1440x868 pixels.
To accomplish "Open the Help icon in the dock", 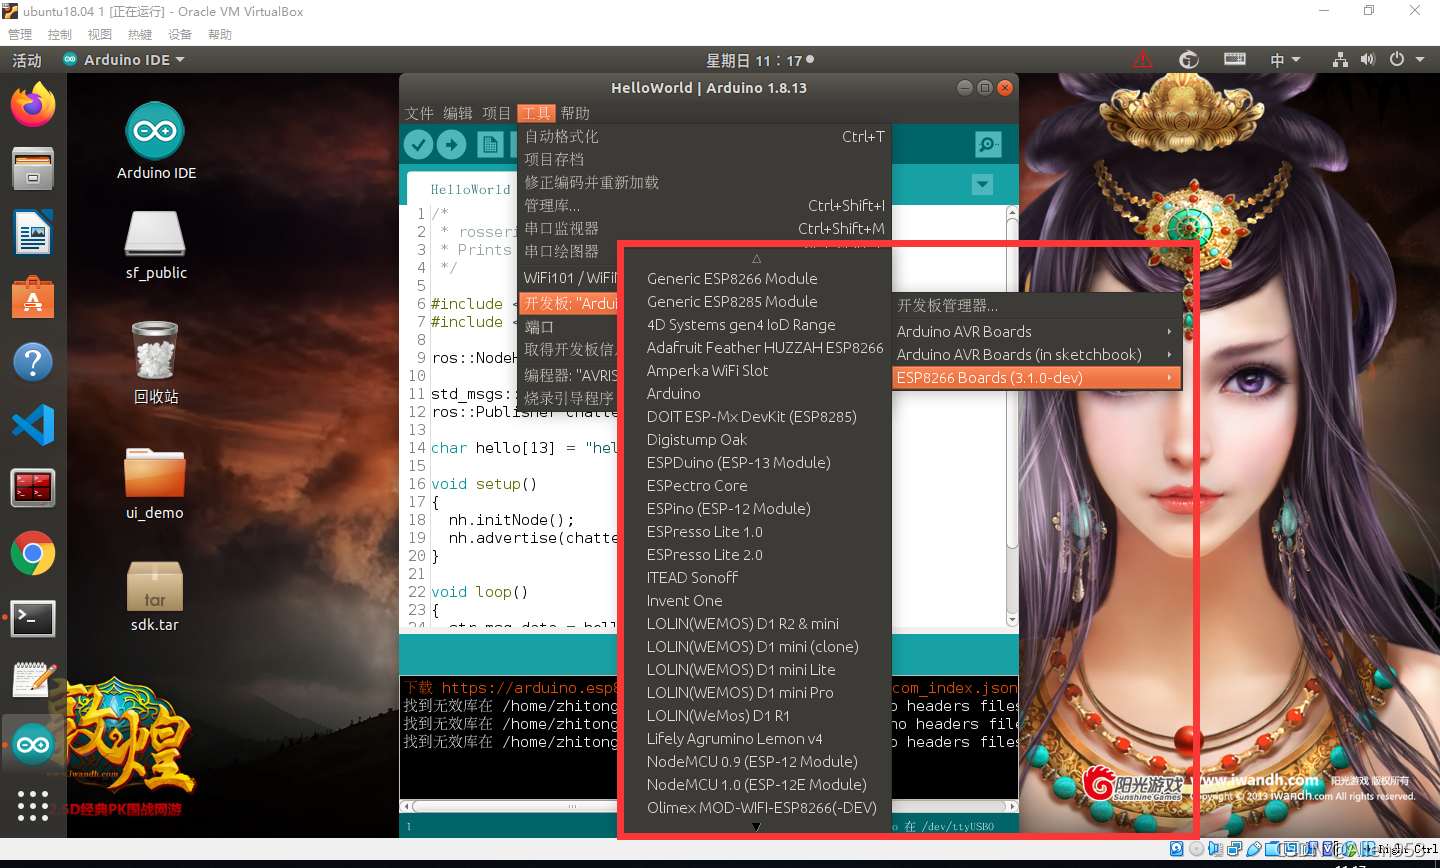I will (x=33, y=362).
